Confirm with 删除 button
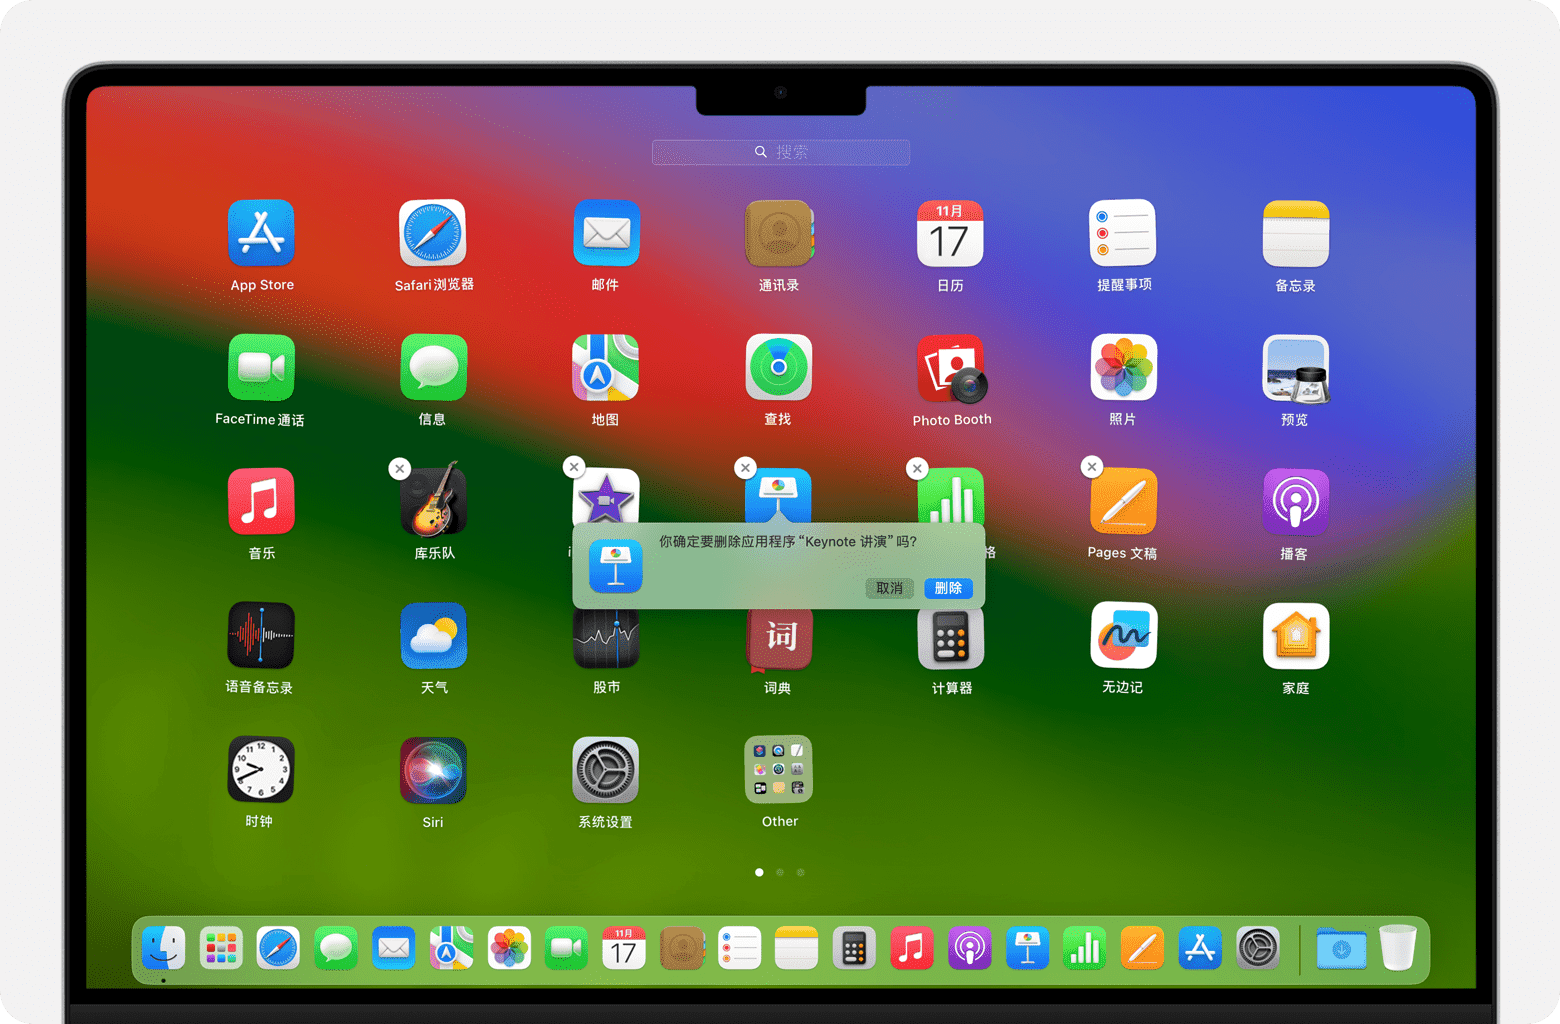Viewport: 1560px width, 1024px height. [948, 588]
